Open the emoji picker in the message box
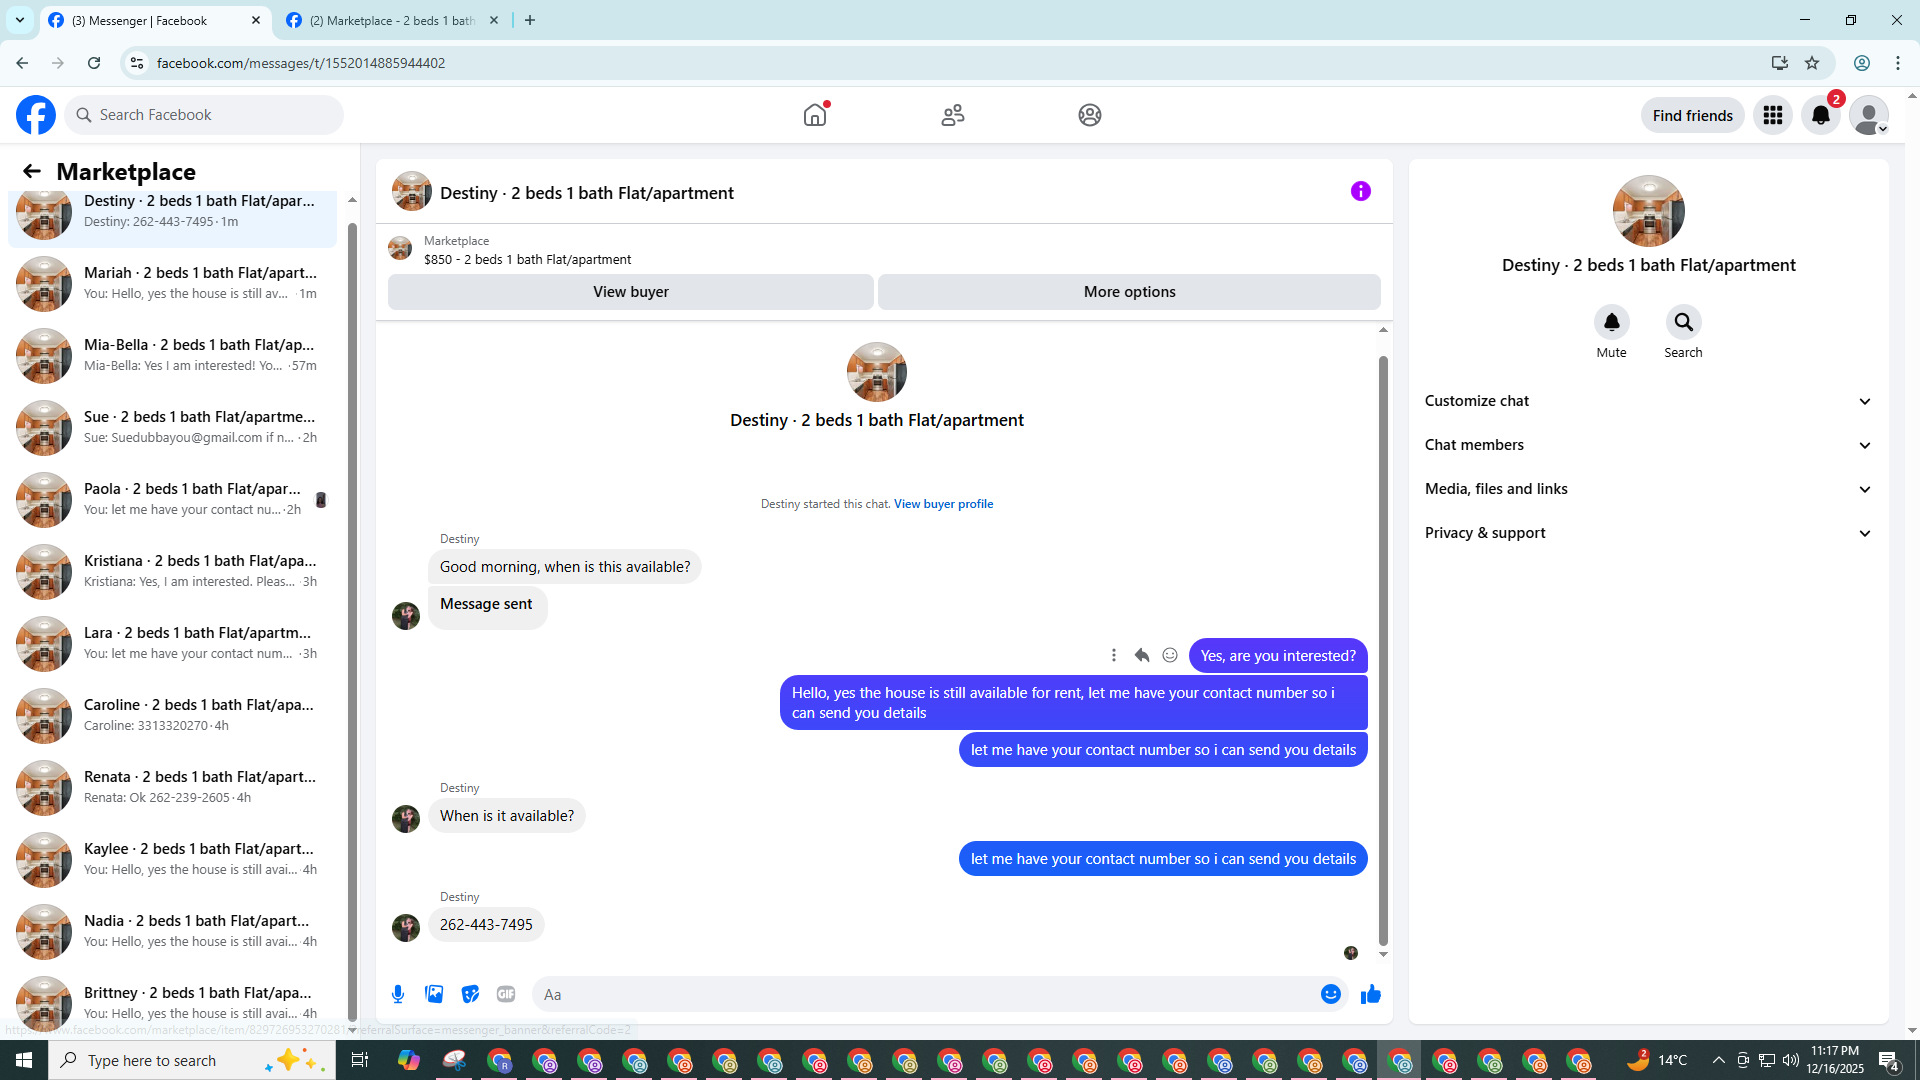 point(1331,994)
